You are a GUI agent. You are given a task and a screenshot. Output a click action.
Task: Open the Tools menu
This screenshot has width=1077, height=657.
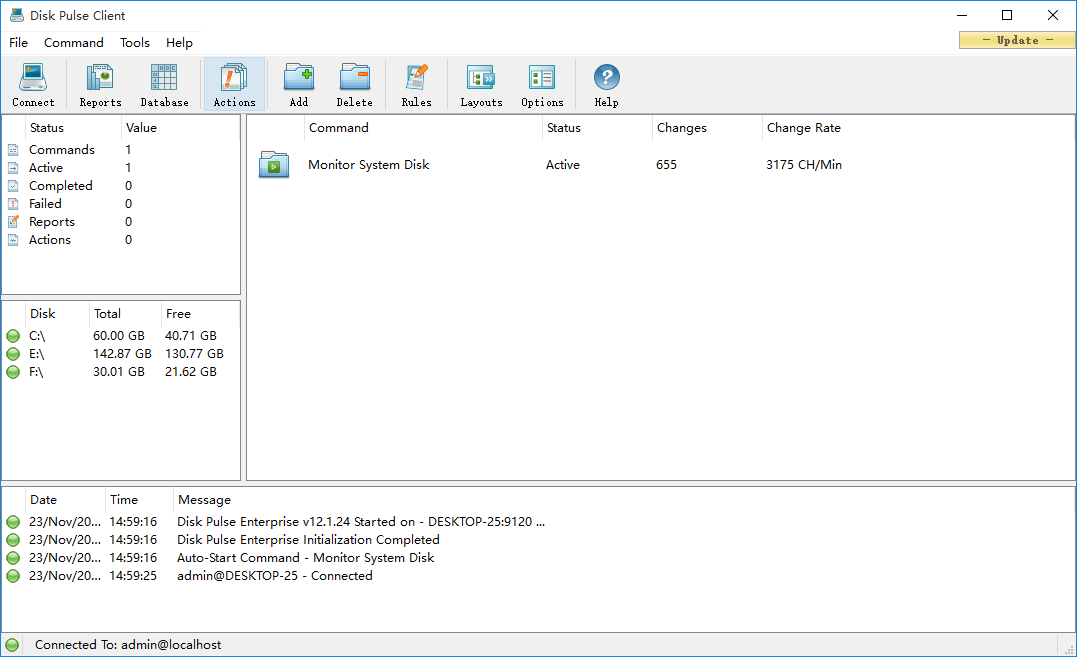tap(135, 43)
